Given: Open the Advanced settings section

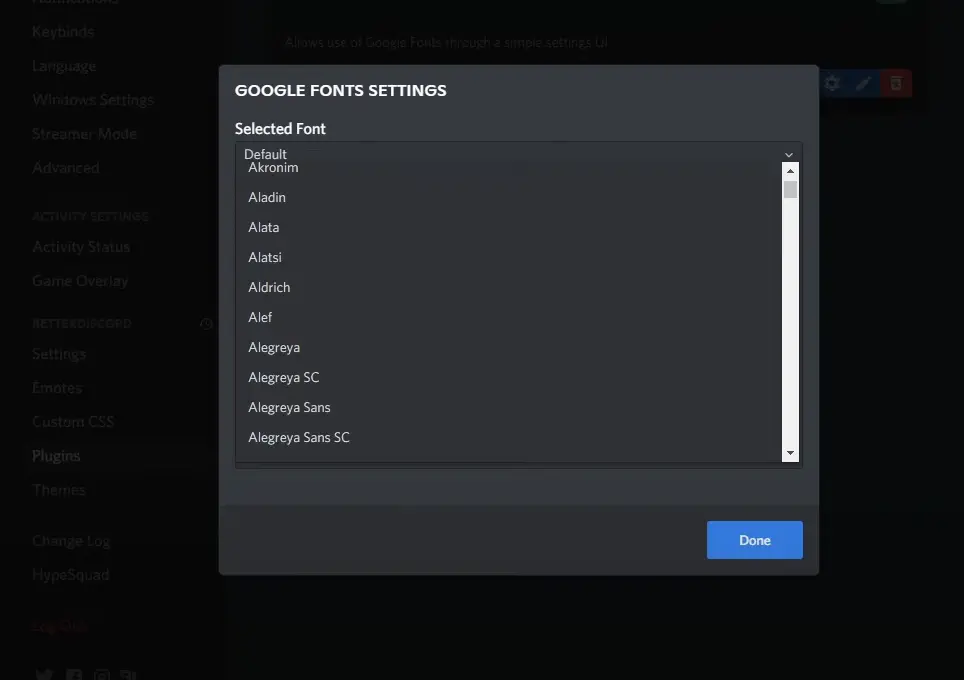Looking at the screenshot, I should (66, 167).
